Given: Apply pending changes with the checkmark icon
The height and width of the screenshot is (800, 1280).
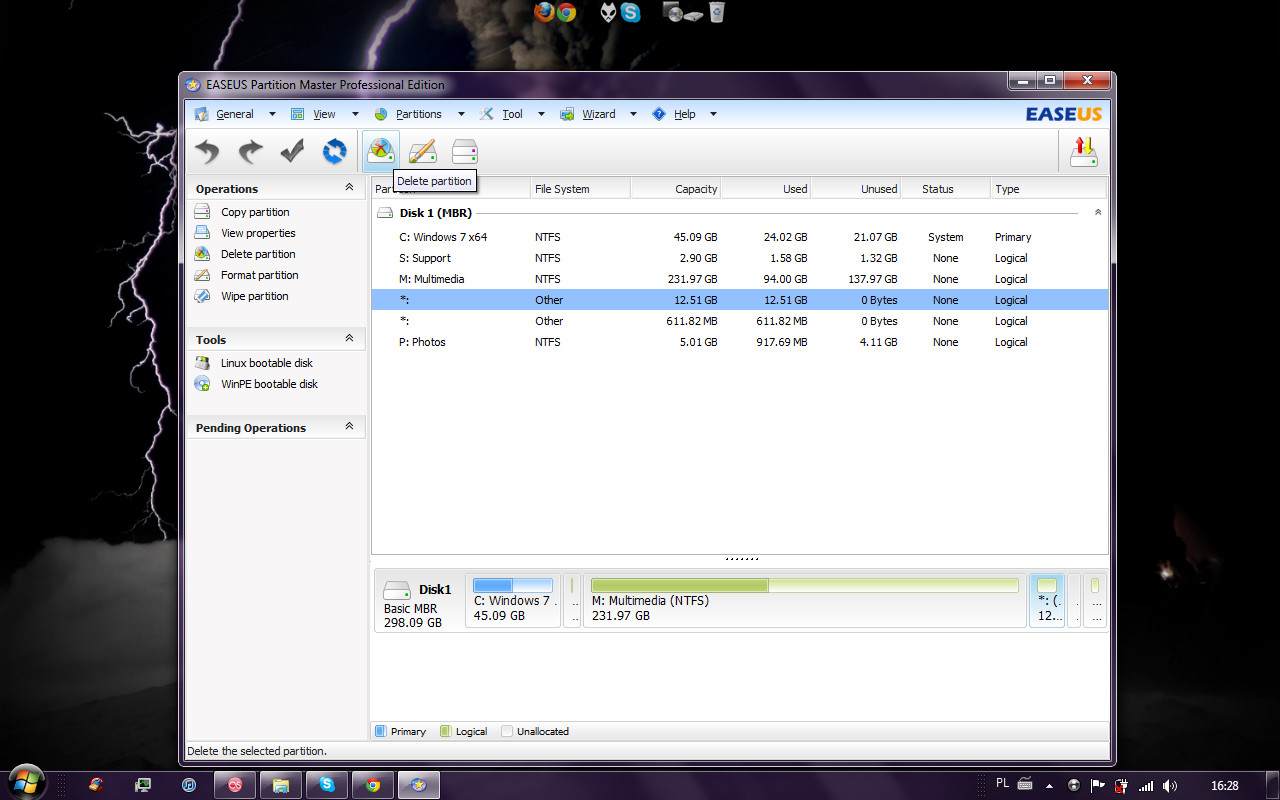Looking at the screenshot, I should 292,152.
